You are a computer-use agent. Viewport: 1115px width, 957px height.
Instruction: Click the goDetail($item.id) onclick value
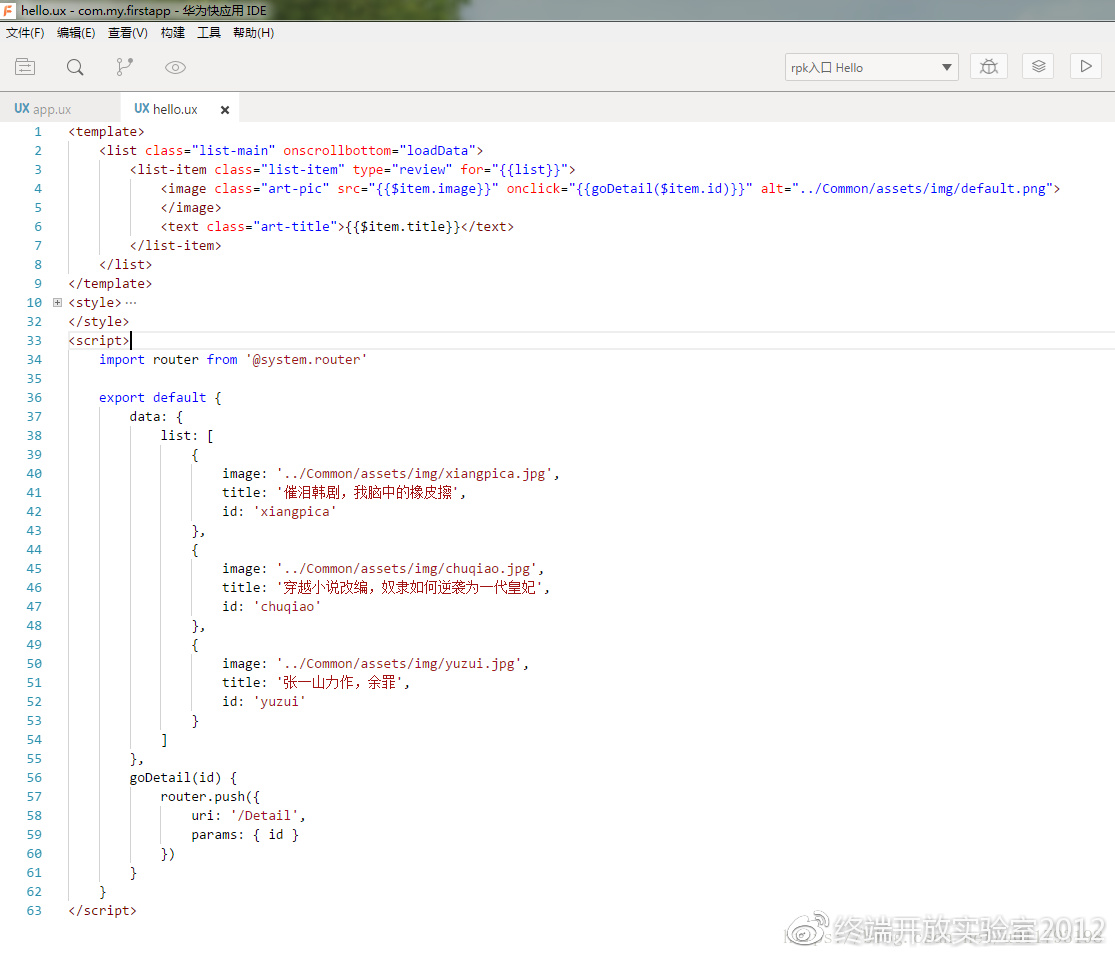click(660, 188)
